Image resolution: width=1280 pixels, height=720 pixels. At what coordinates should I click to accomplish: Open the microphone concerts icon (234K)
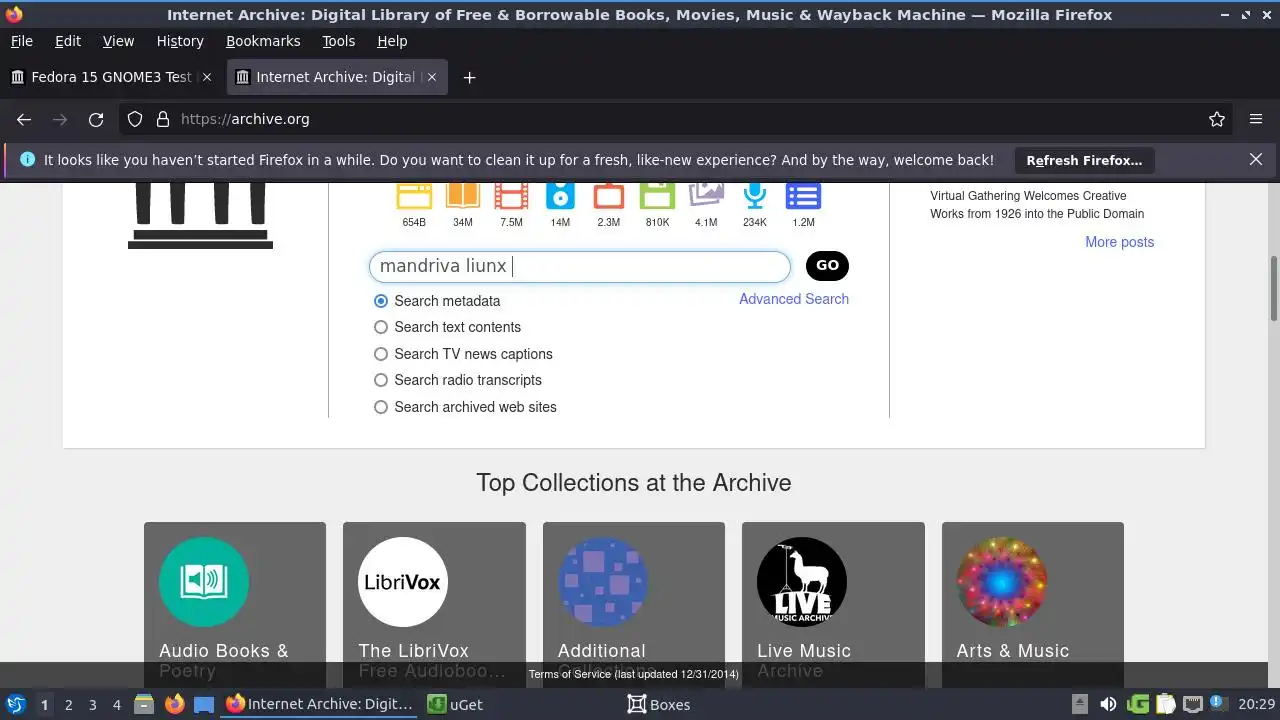point(755,196)
